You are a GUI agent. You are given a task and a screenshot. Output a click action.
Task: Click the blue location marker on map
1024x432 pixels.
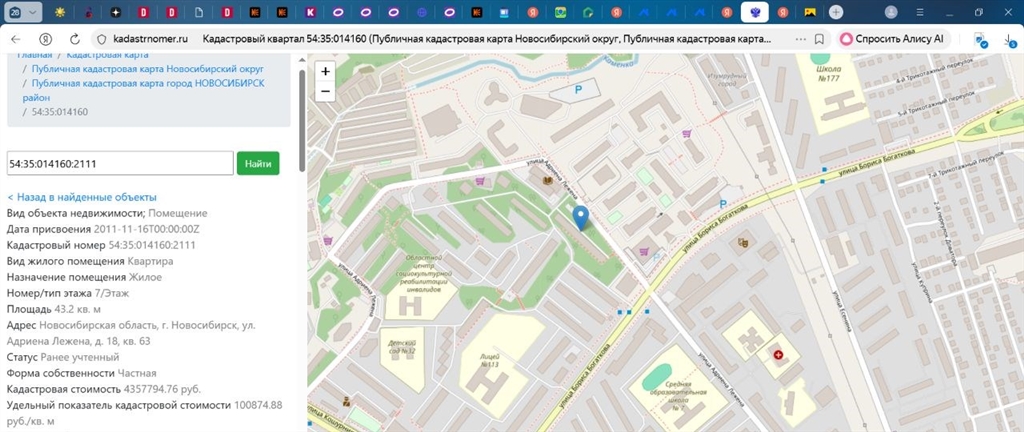[x=580, y=216]
